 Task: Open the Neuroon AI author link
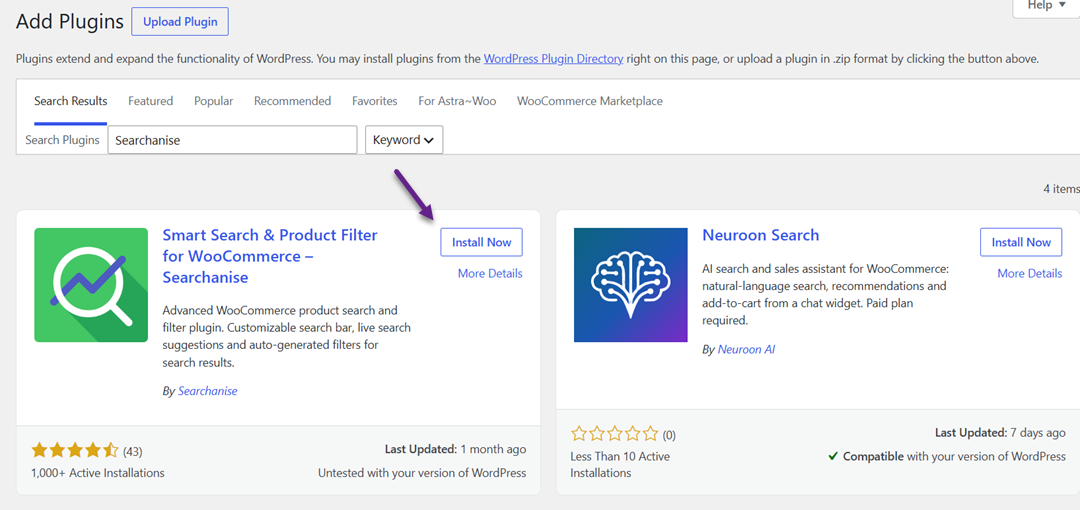click(746, 349)
